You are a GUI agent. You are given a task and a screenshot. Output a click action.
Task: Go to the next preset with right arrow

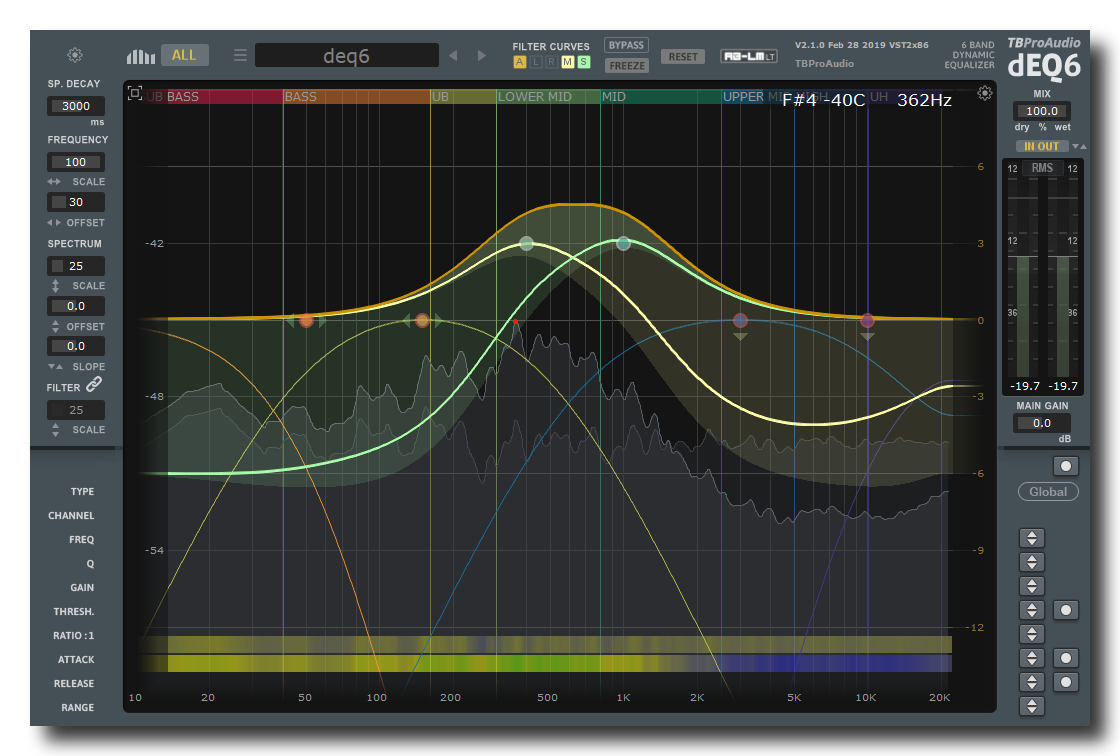[482, 56]
